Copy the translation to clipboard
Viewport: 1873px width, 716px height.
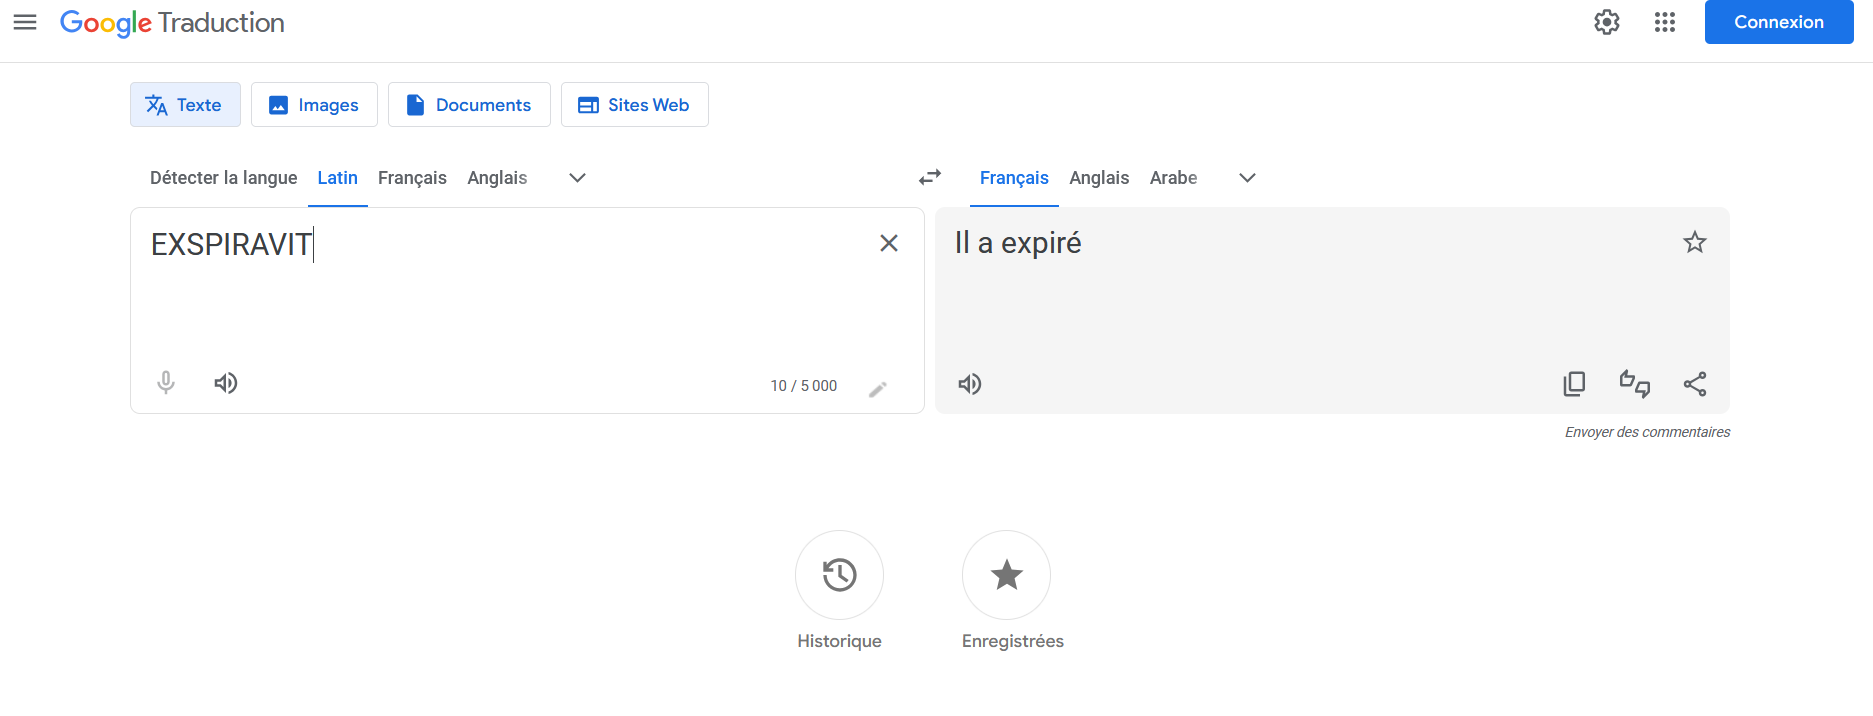[x=1574, y=384]
